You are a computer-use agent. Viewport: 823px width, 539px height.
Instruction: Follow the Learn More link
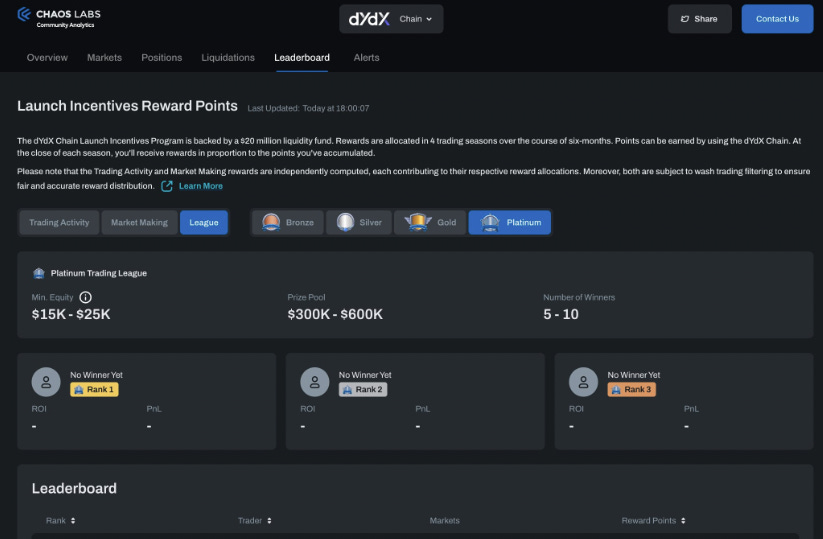(x=201, y=186)
